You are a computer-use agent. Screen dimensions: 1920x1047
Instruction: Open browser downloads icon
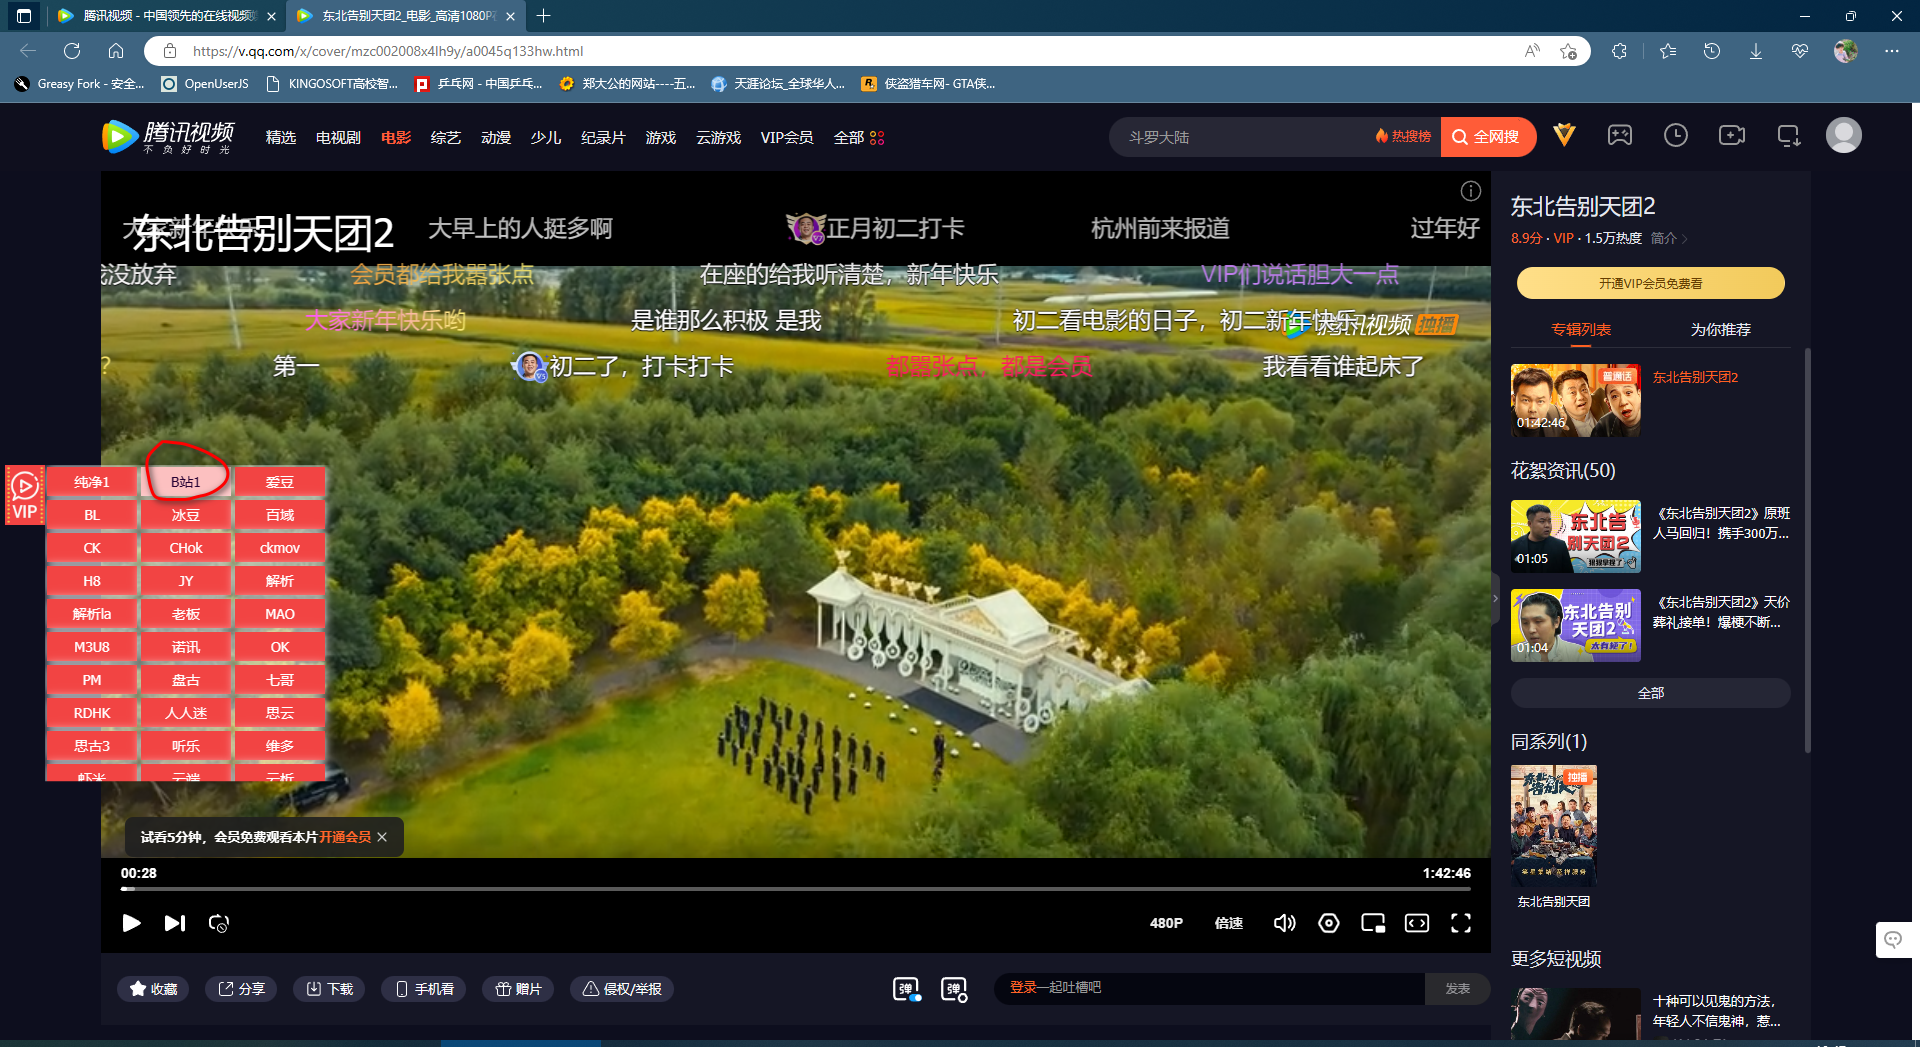click(x=1756, y=51)
